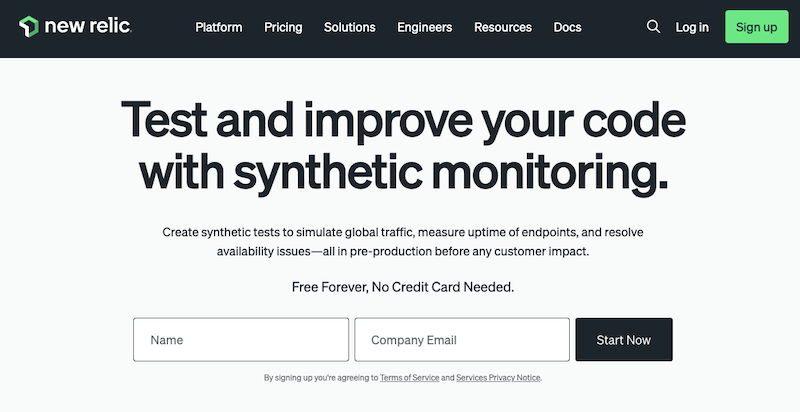Click the Create synthetic tests description paragraph
The image size is (800, 412).
403,242
